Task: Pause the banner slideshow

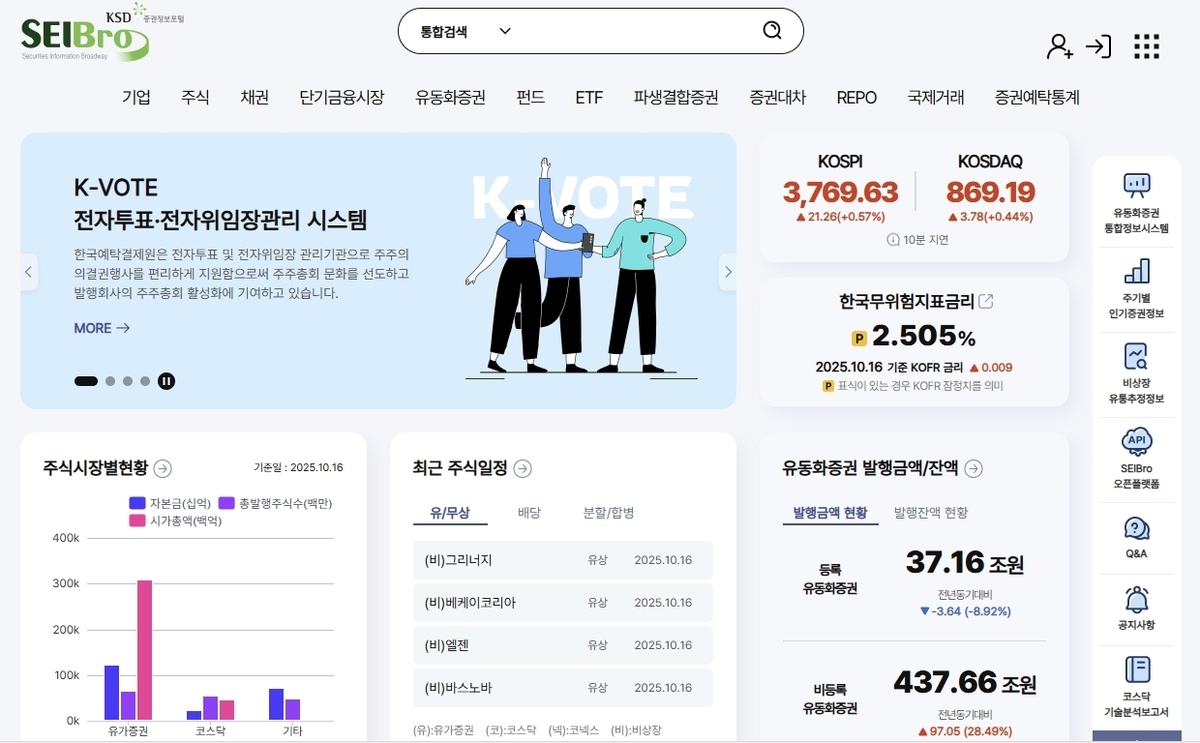Action: click(166, 381)
